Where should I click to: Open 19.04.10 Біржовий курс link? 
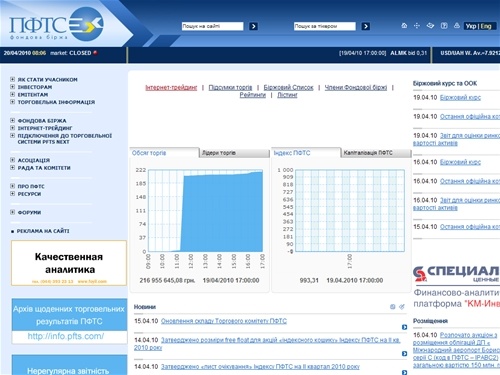(460, 98)
